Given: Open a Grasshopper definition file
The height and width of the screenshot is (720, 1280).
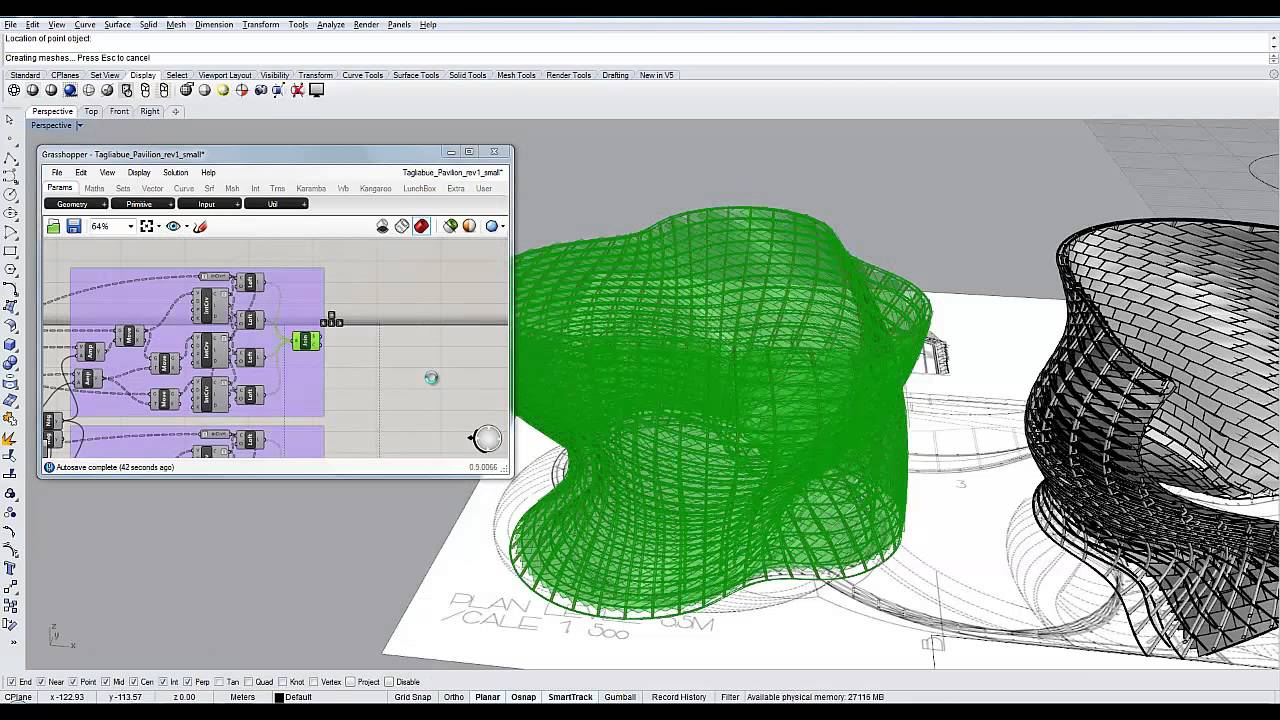Looking at the screenshot, I should [x=53, y=226].
